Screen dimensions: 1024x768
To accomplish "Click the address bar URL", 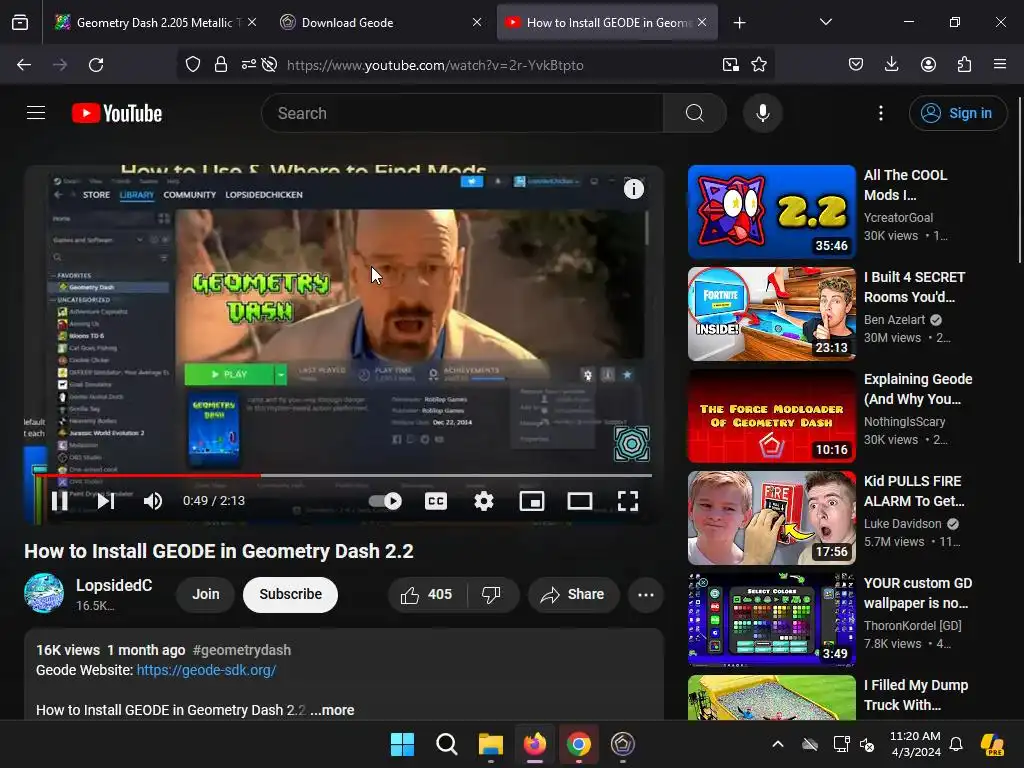I will click(x=435, y=65).
